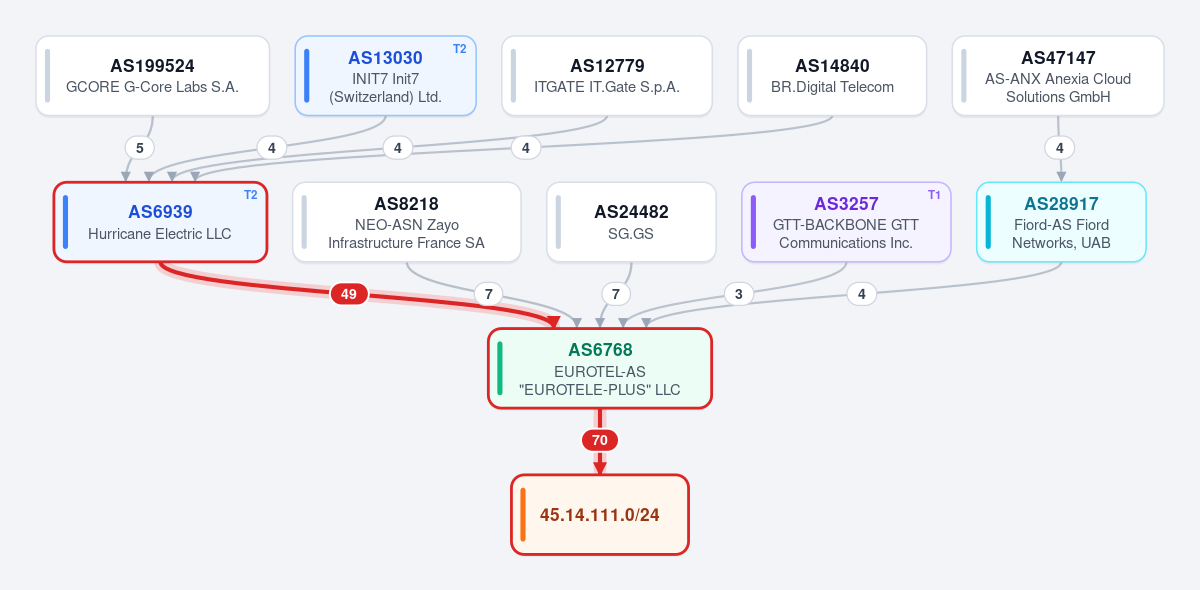1200x590 pixels.
Task: Click the 3 edge count badge
Action: (x=739, y=294)
